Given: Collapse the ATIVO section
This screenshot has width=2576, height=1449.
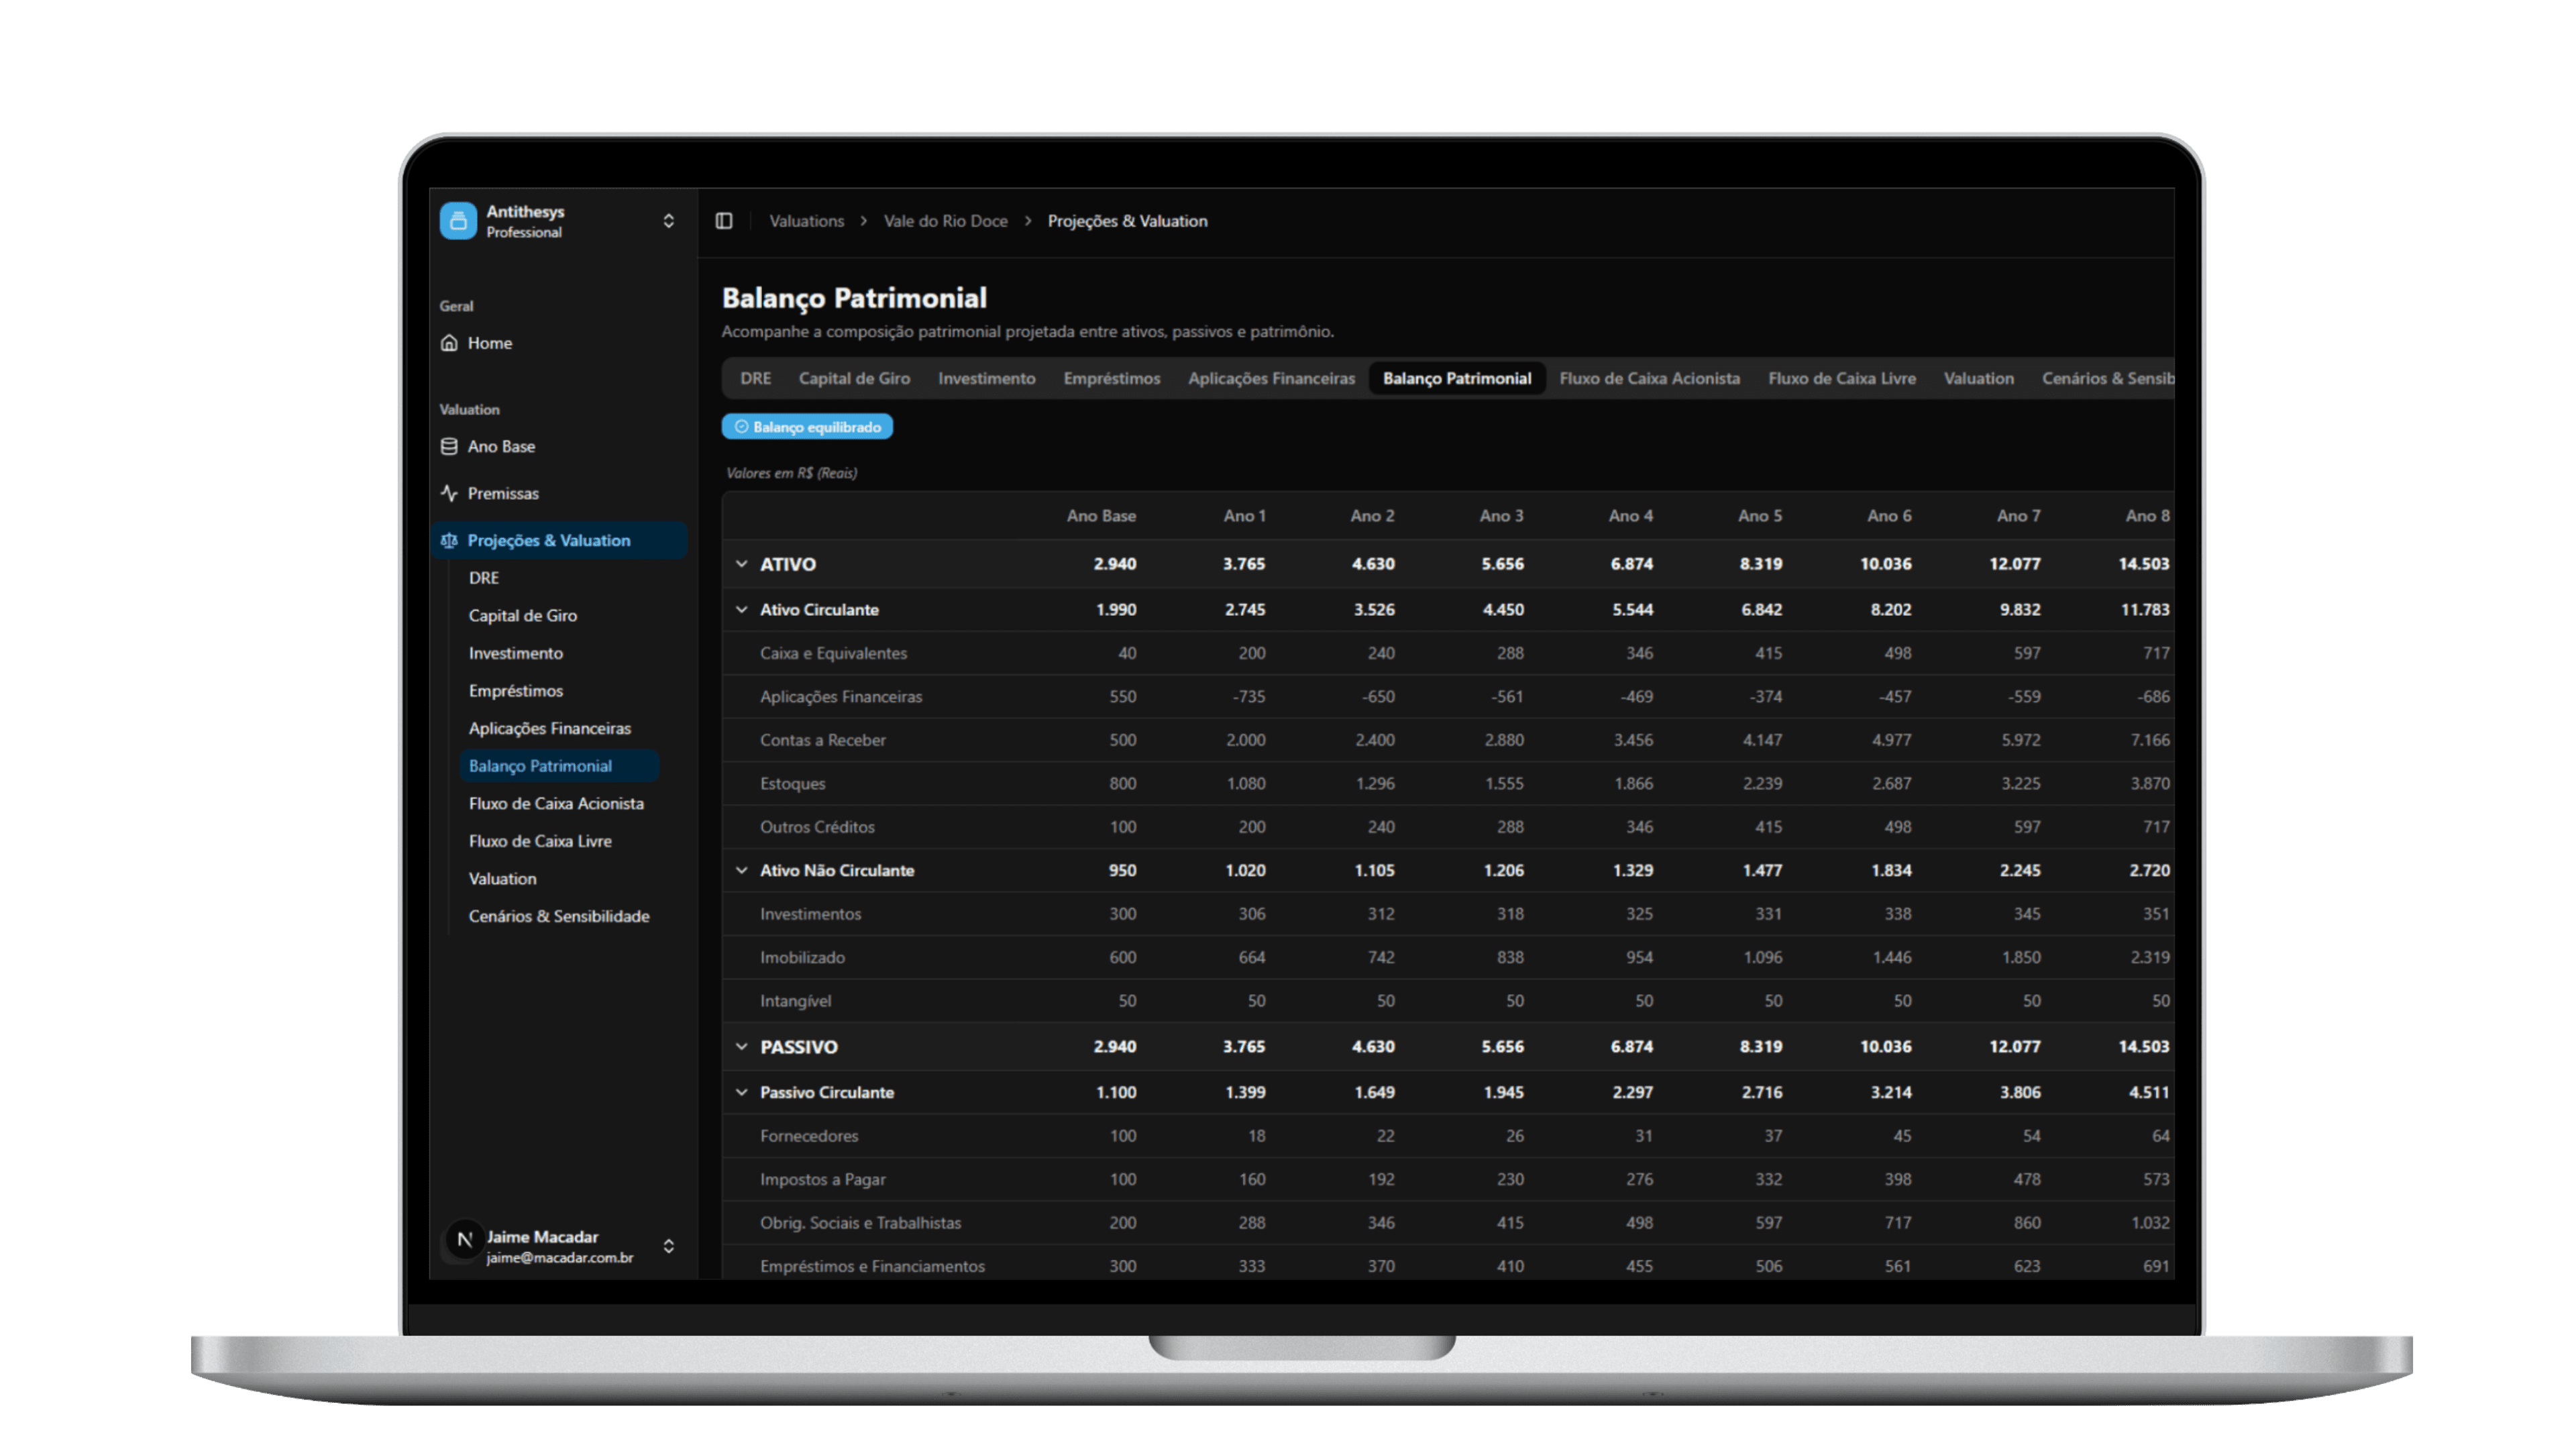Looking at the screenshot, I should pos(741,563).
